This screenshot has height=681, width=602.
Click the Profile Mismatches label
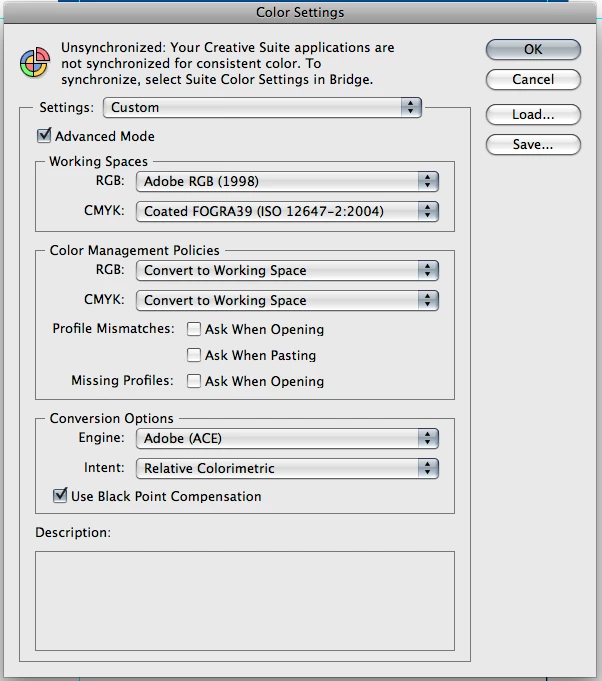(x=113, y=328)
